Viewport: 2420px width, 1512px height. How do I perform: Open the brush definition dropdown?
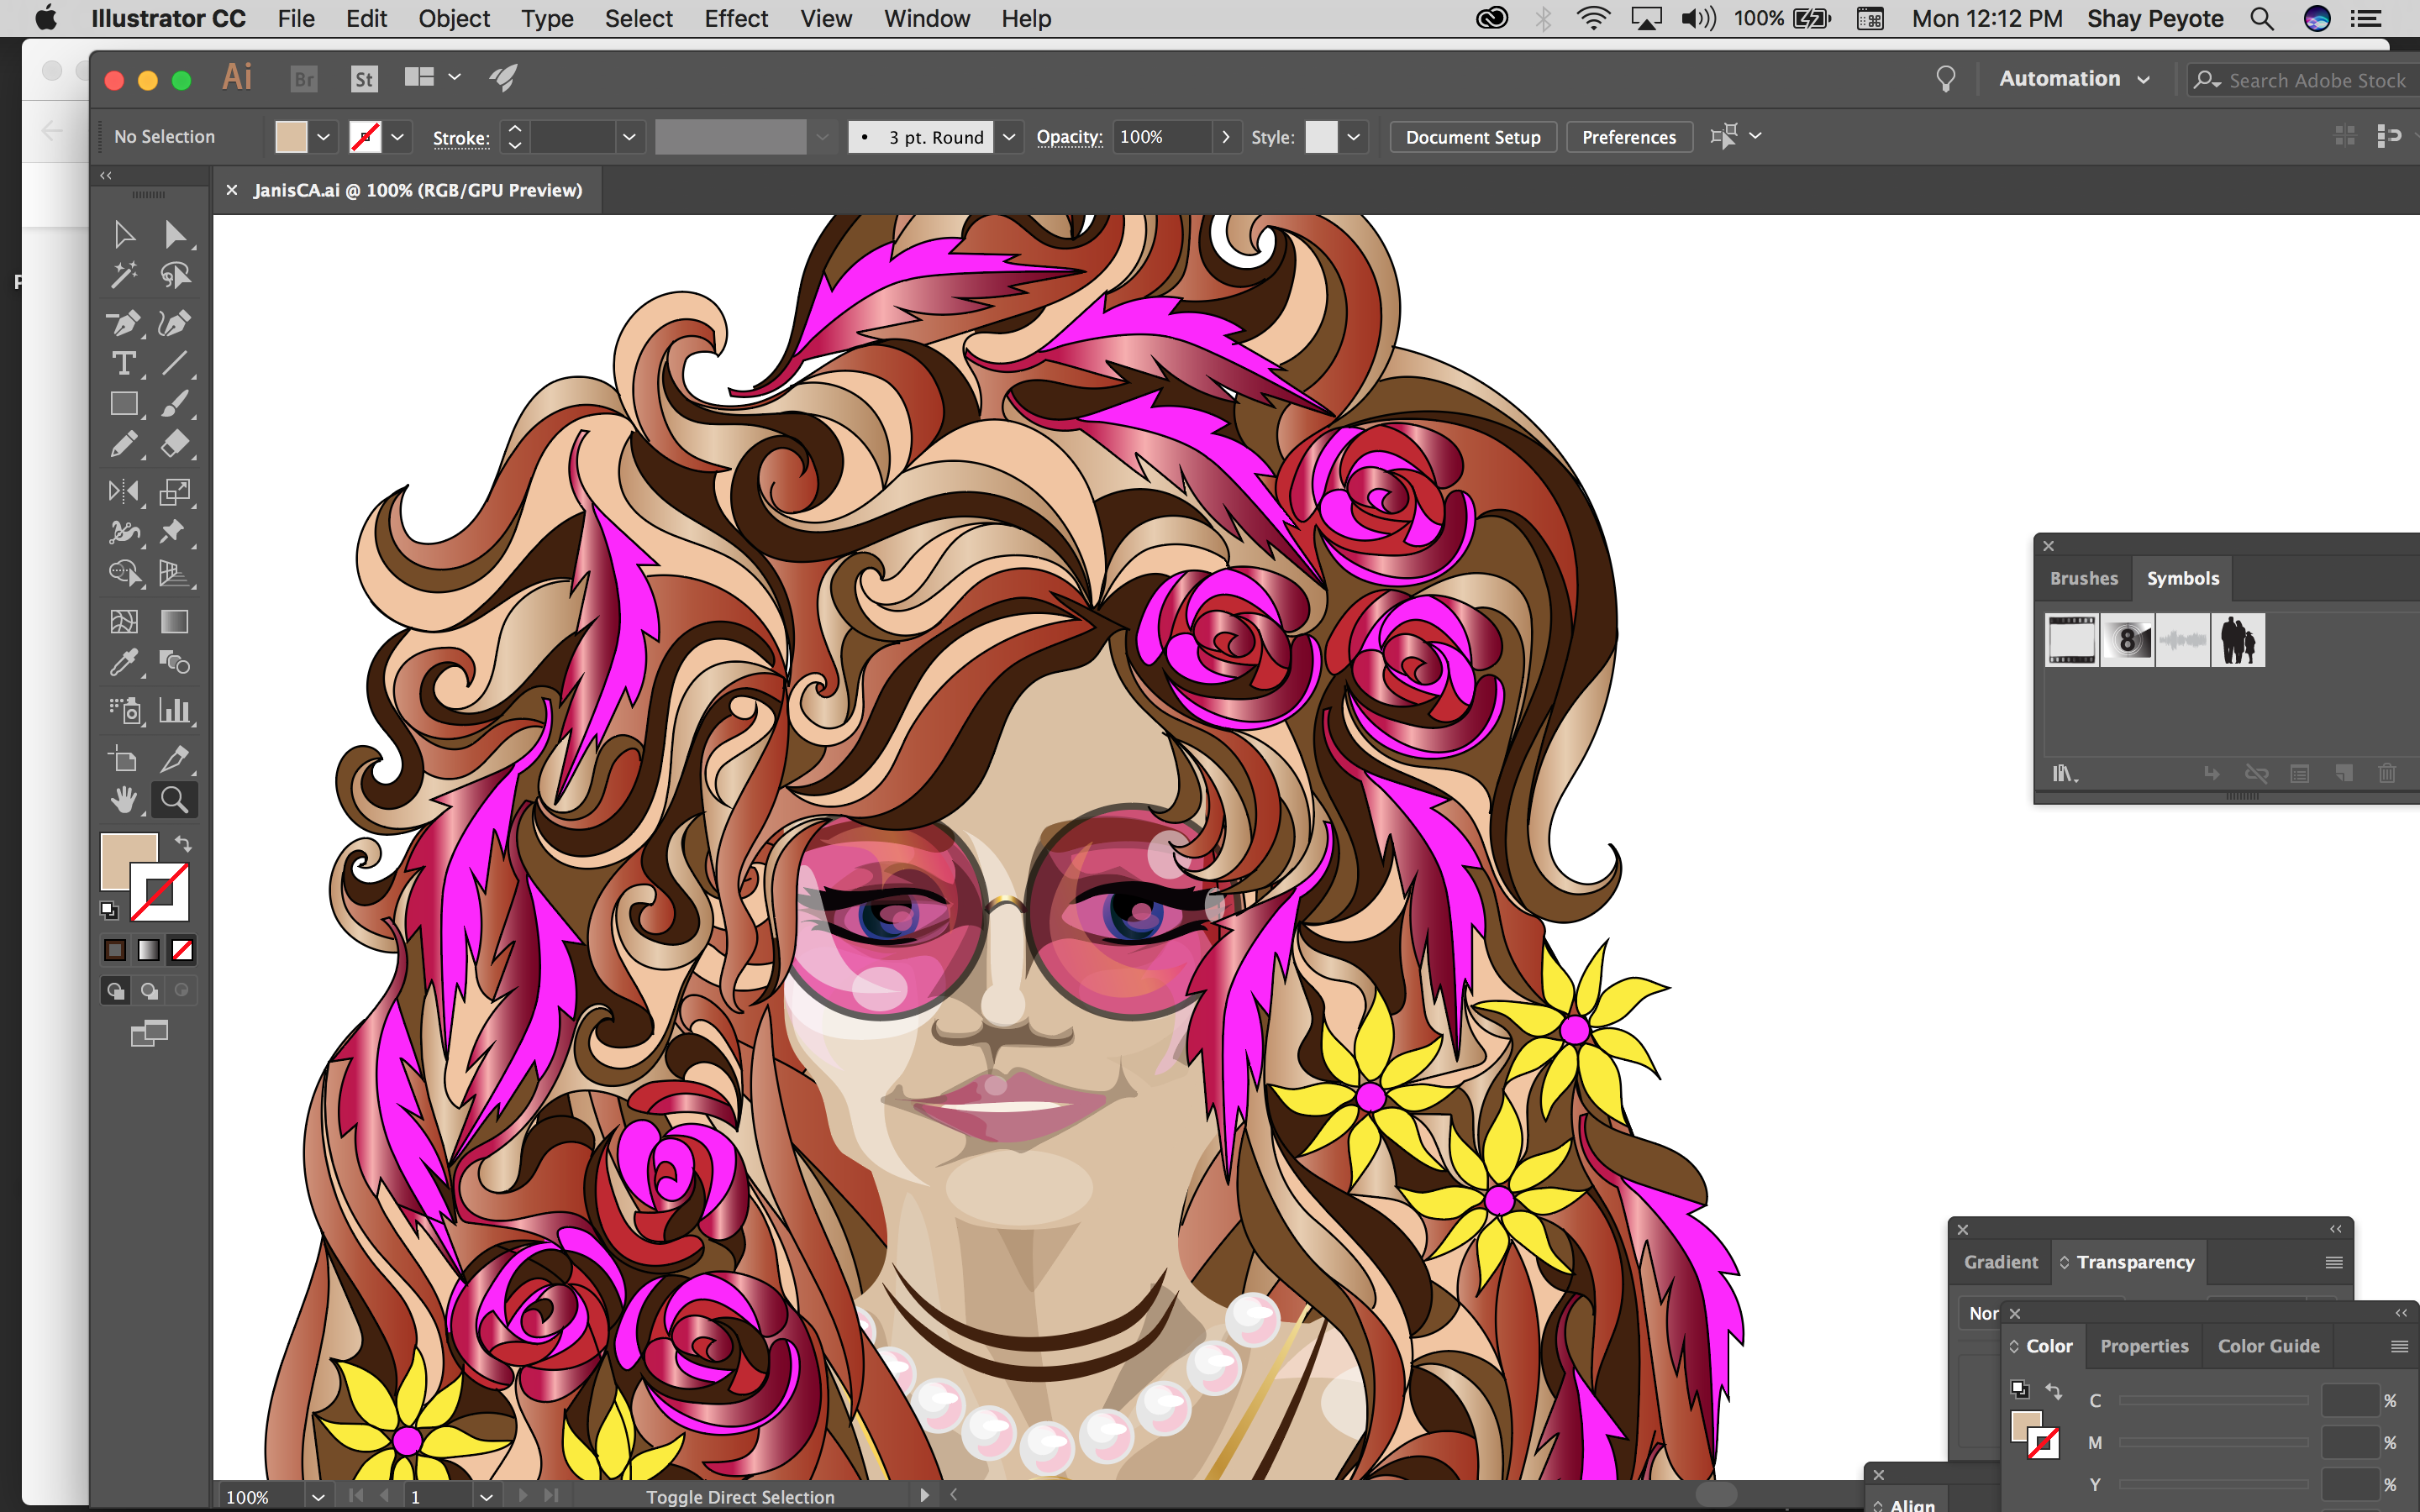[1009, 137]
